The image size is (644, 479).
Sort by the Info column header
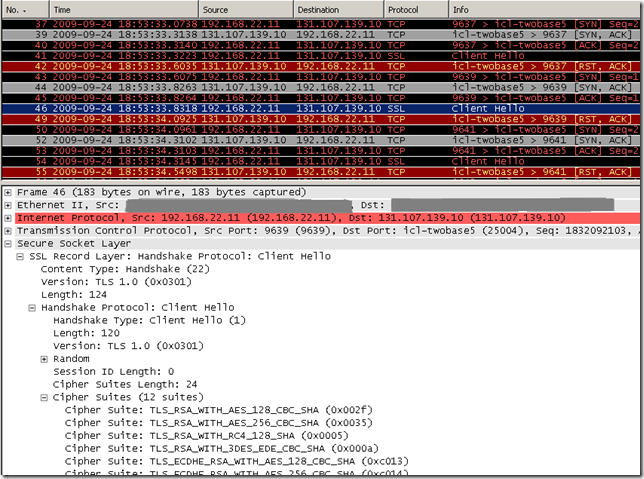coord(545,10)
